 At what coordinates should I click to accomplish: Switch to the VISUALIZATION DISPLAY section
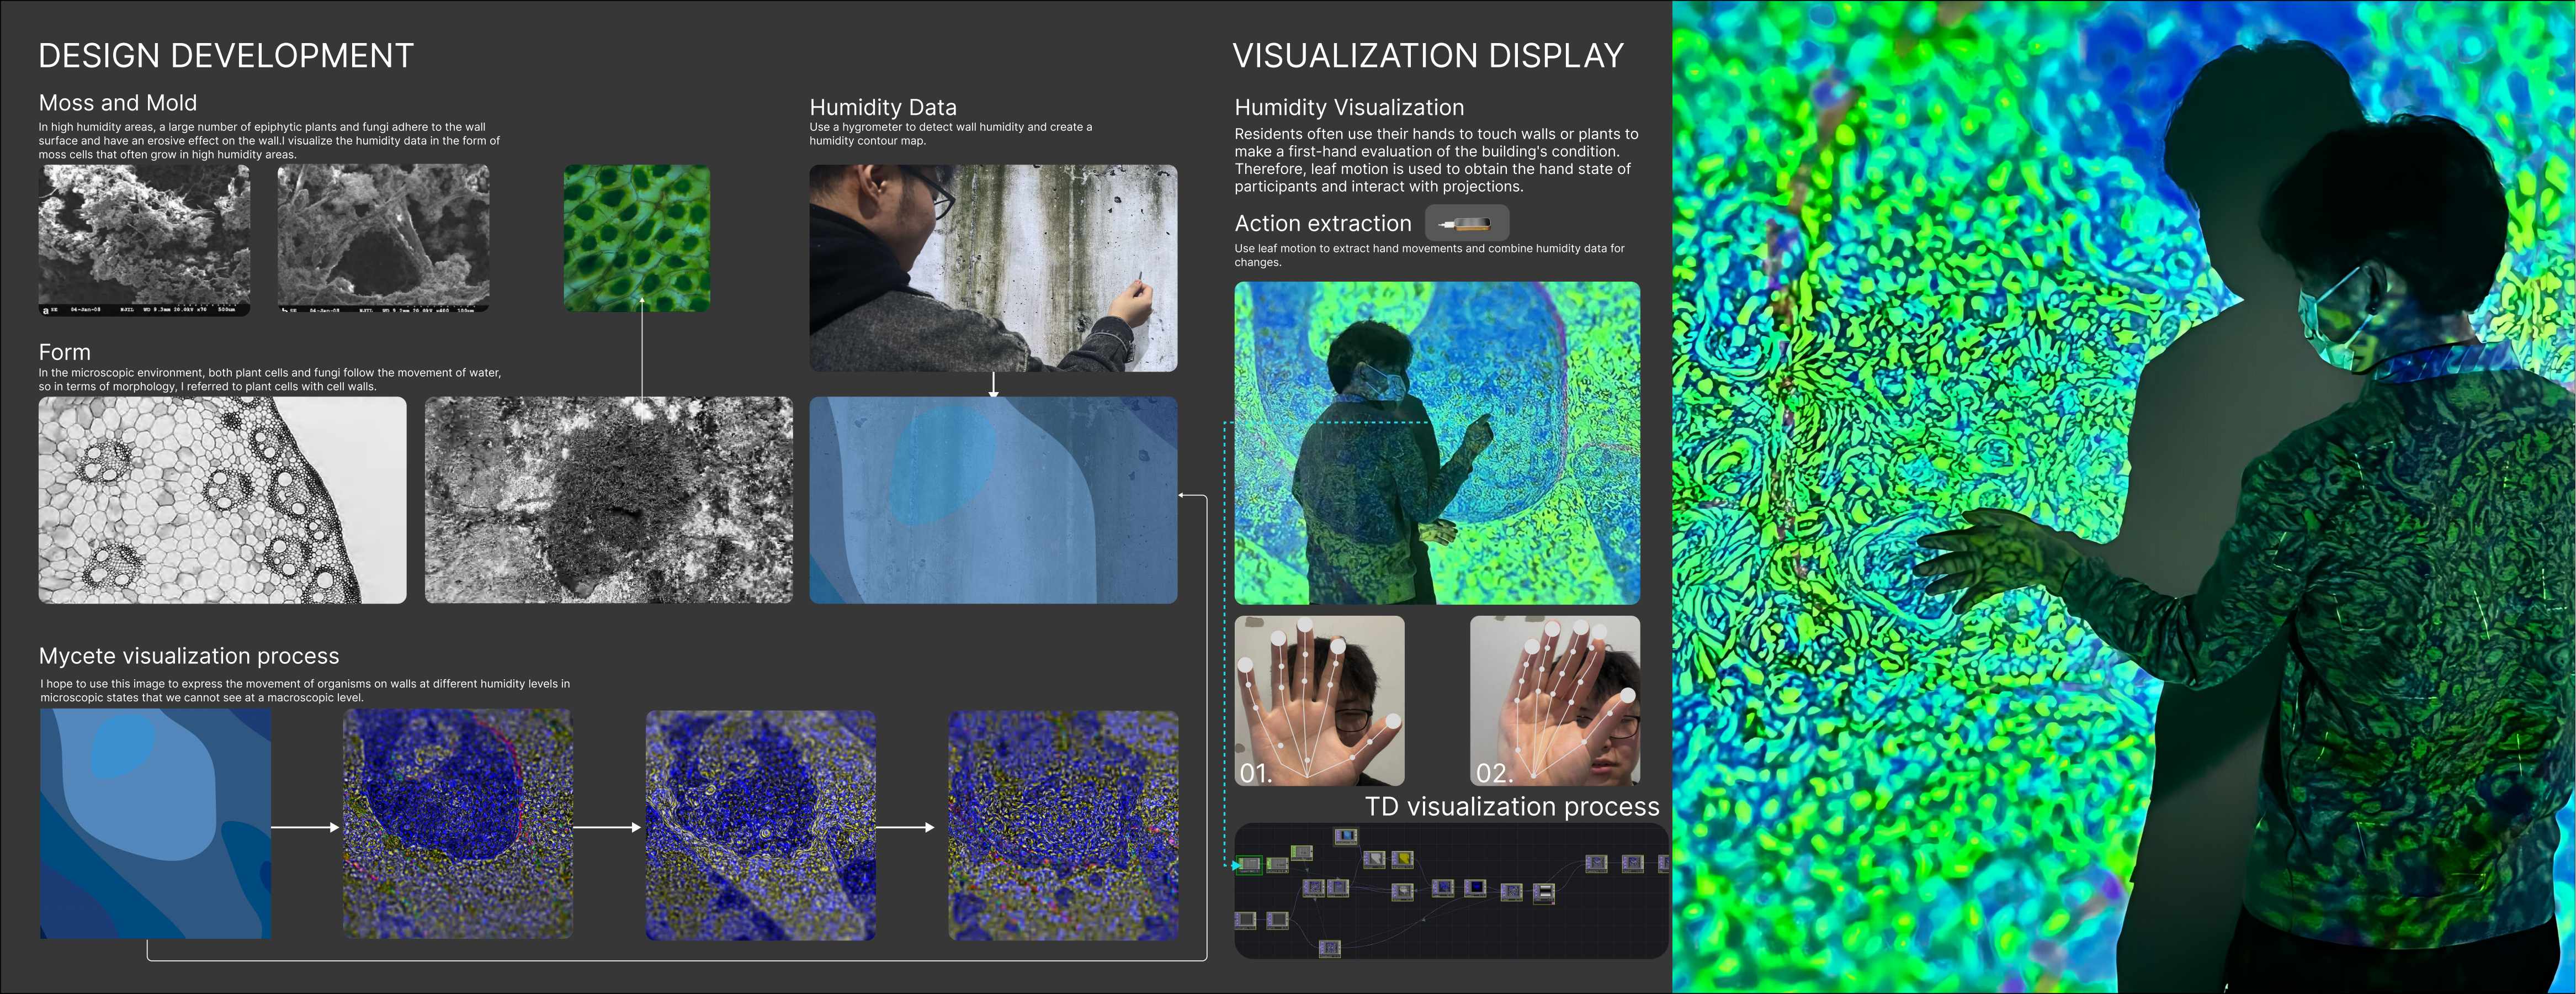(1430, 56)
